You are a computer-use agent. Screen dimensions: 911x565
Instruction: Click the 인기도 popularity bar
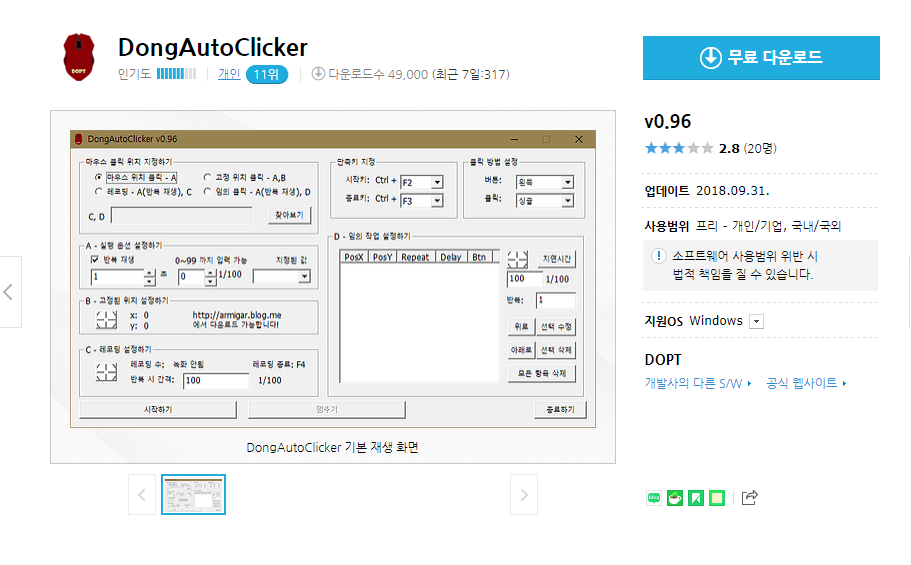tap(177, 74)
